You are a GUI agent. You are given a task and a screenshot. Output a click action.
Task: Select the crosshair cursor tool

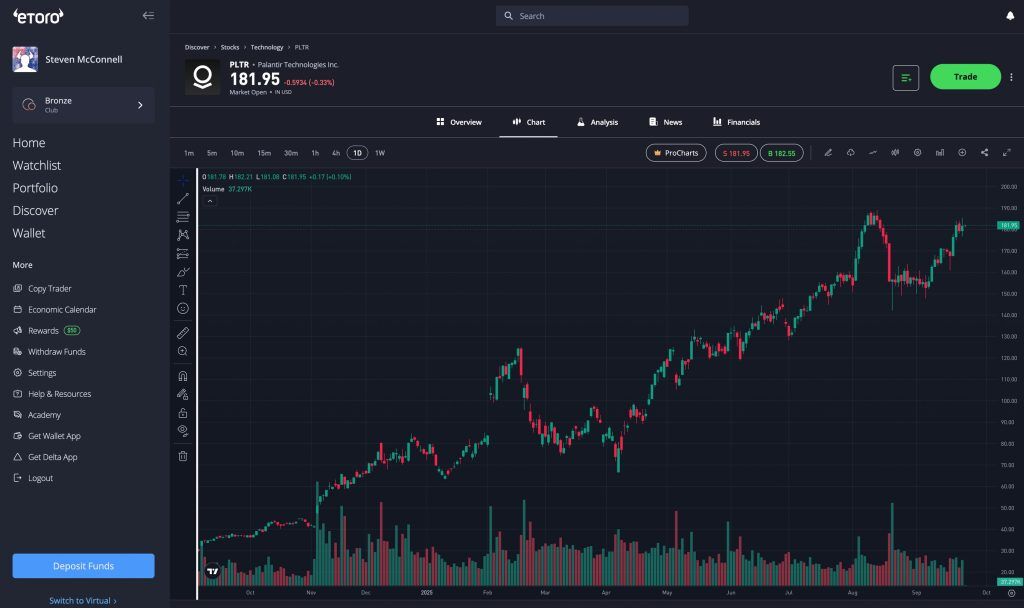(x=183, y=180)
